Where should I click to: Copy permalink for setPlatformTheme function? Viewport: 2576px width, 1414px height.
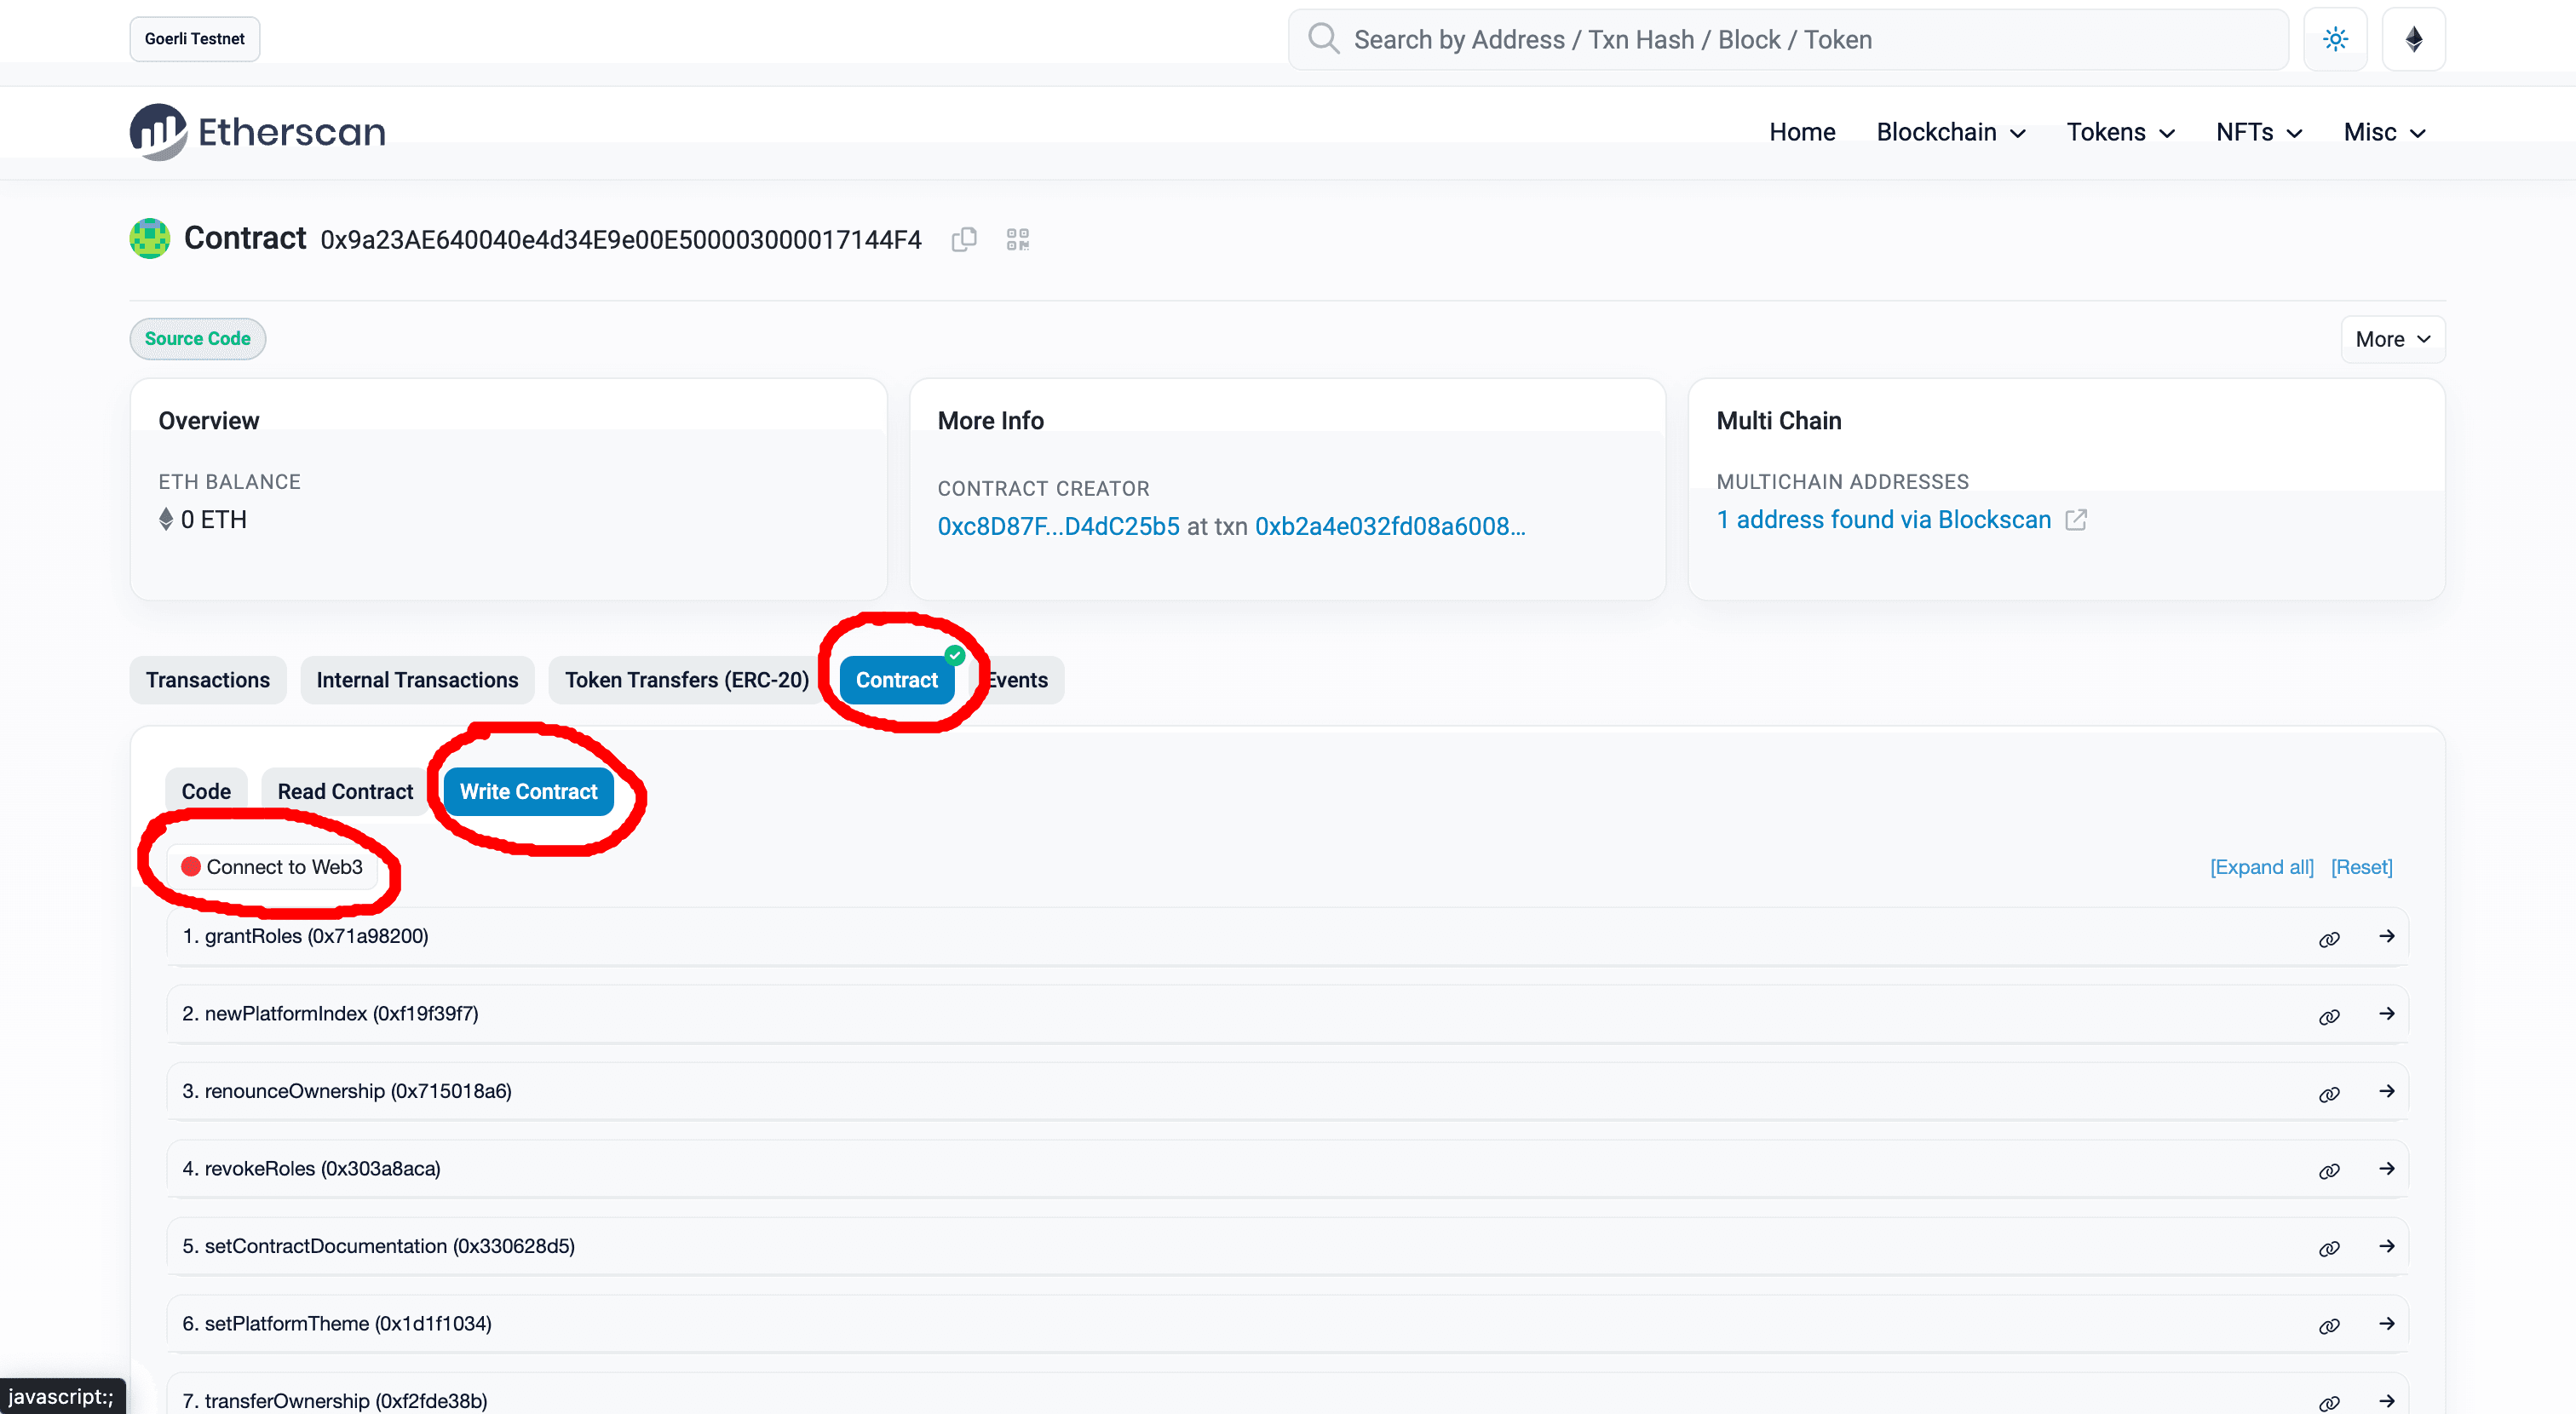click(x=2329, y=1325)
